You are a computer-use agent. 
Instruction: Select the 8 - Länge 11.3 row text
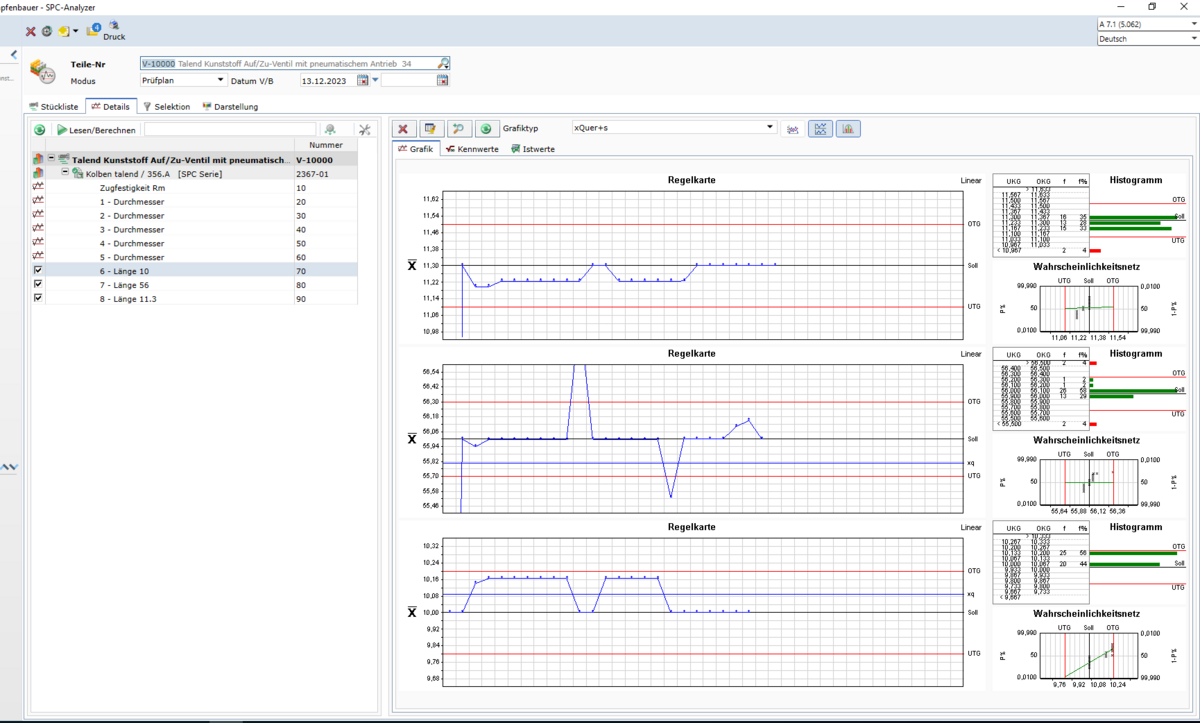click(x=128, y=299)
